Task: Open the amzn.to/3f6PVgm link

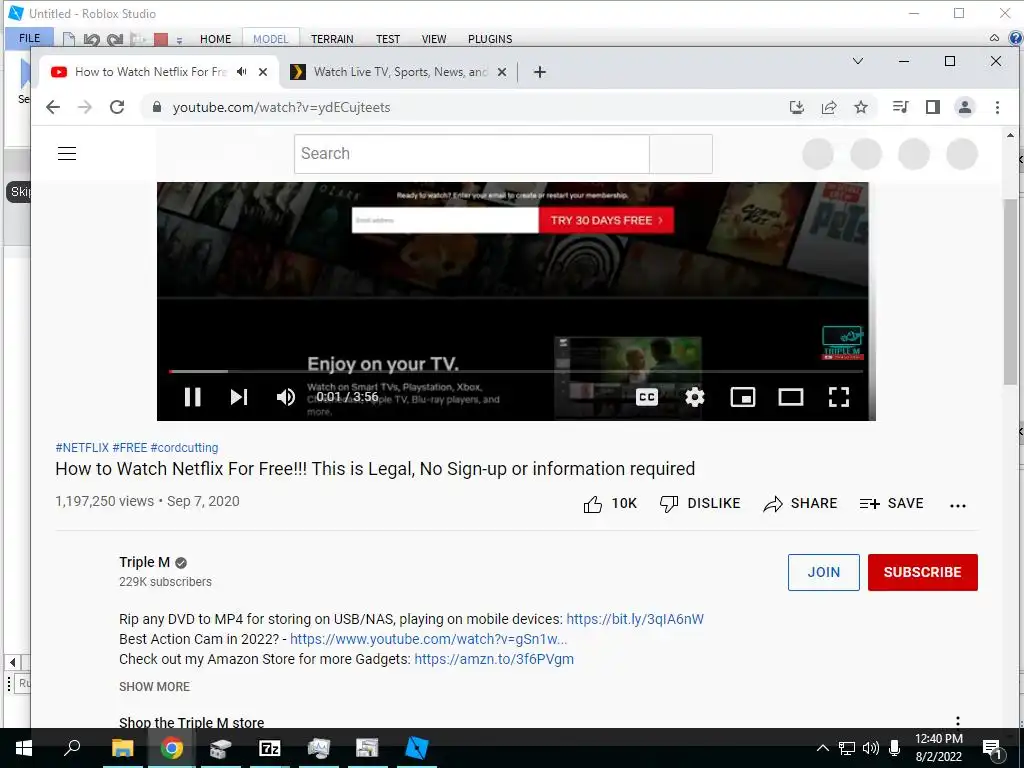Action: (494, 659)
